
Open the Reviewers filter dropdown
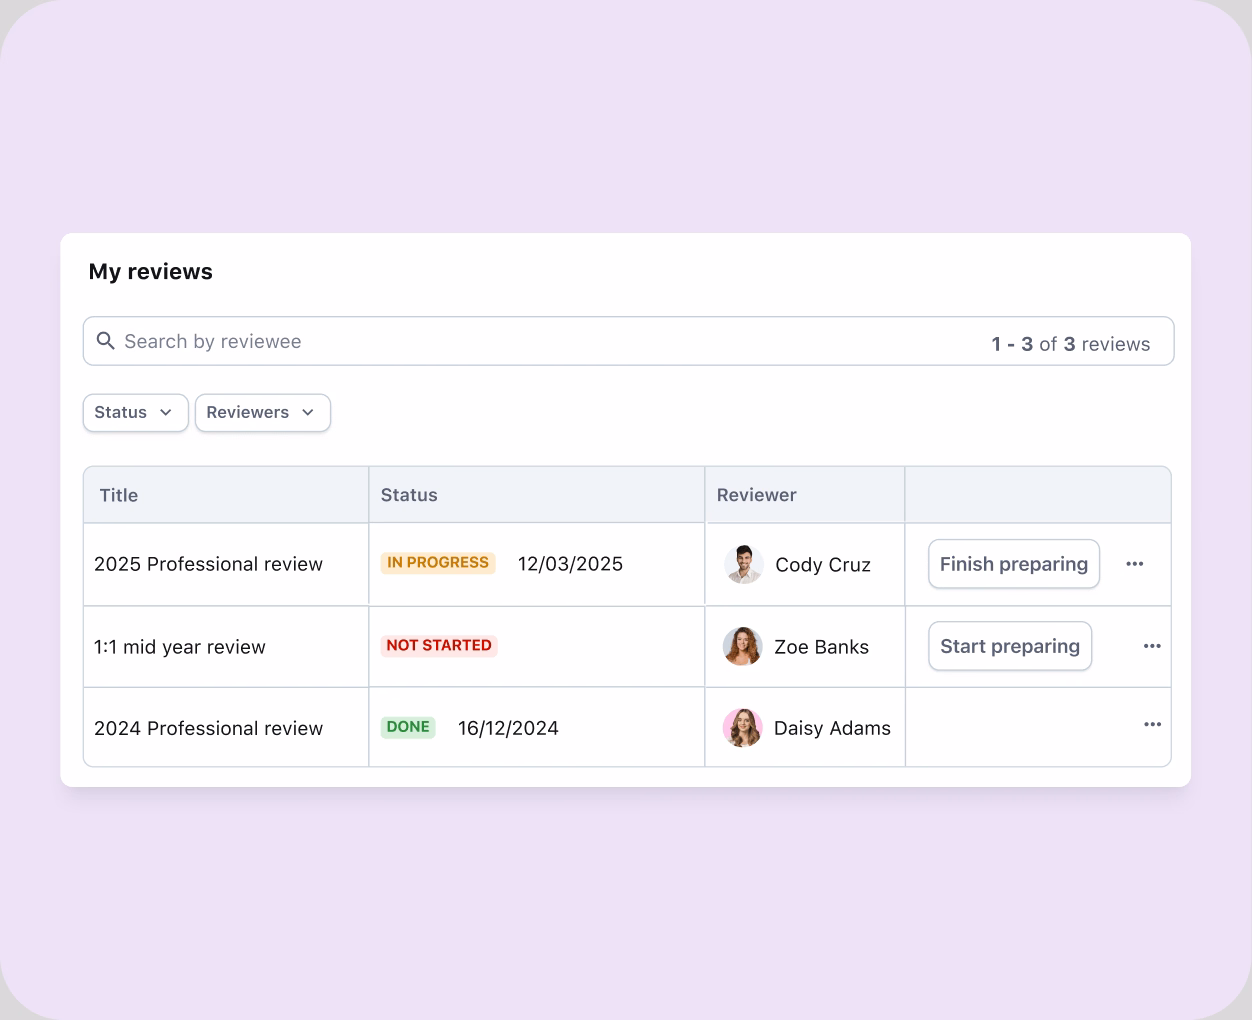coord(262,412)
